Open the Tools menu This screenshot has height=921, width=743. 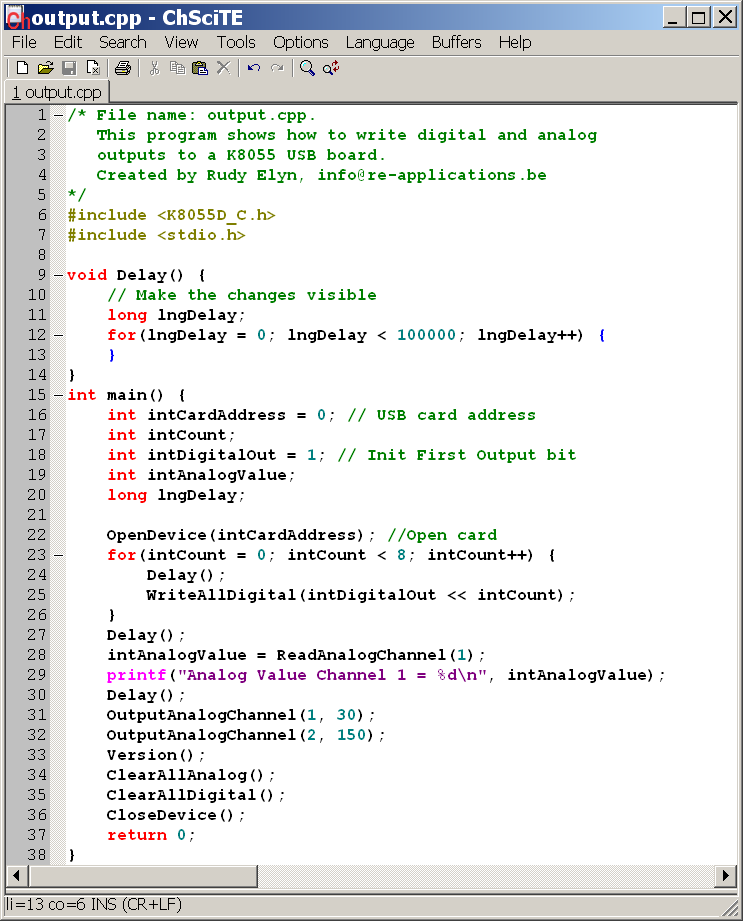pyautogui.click(x=236, y=42)
